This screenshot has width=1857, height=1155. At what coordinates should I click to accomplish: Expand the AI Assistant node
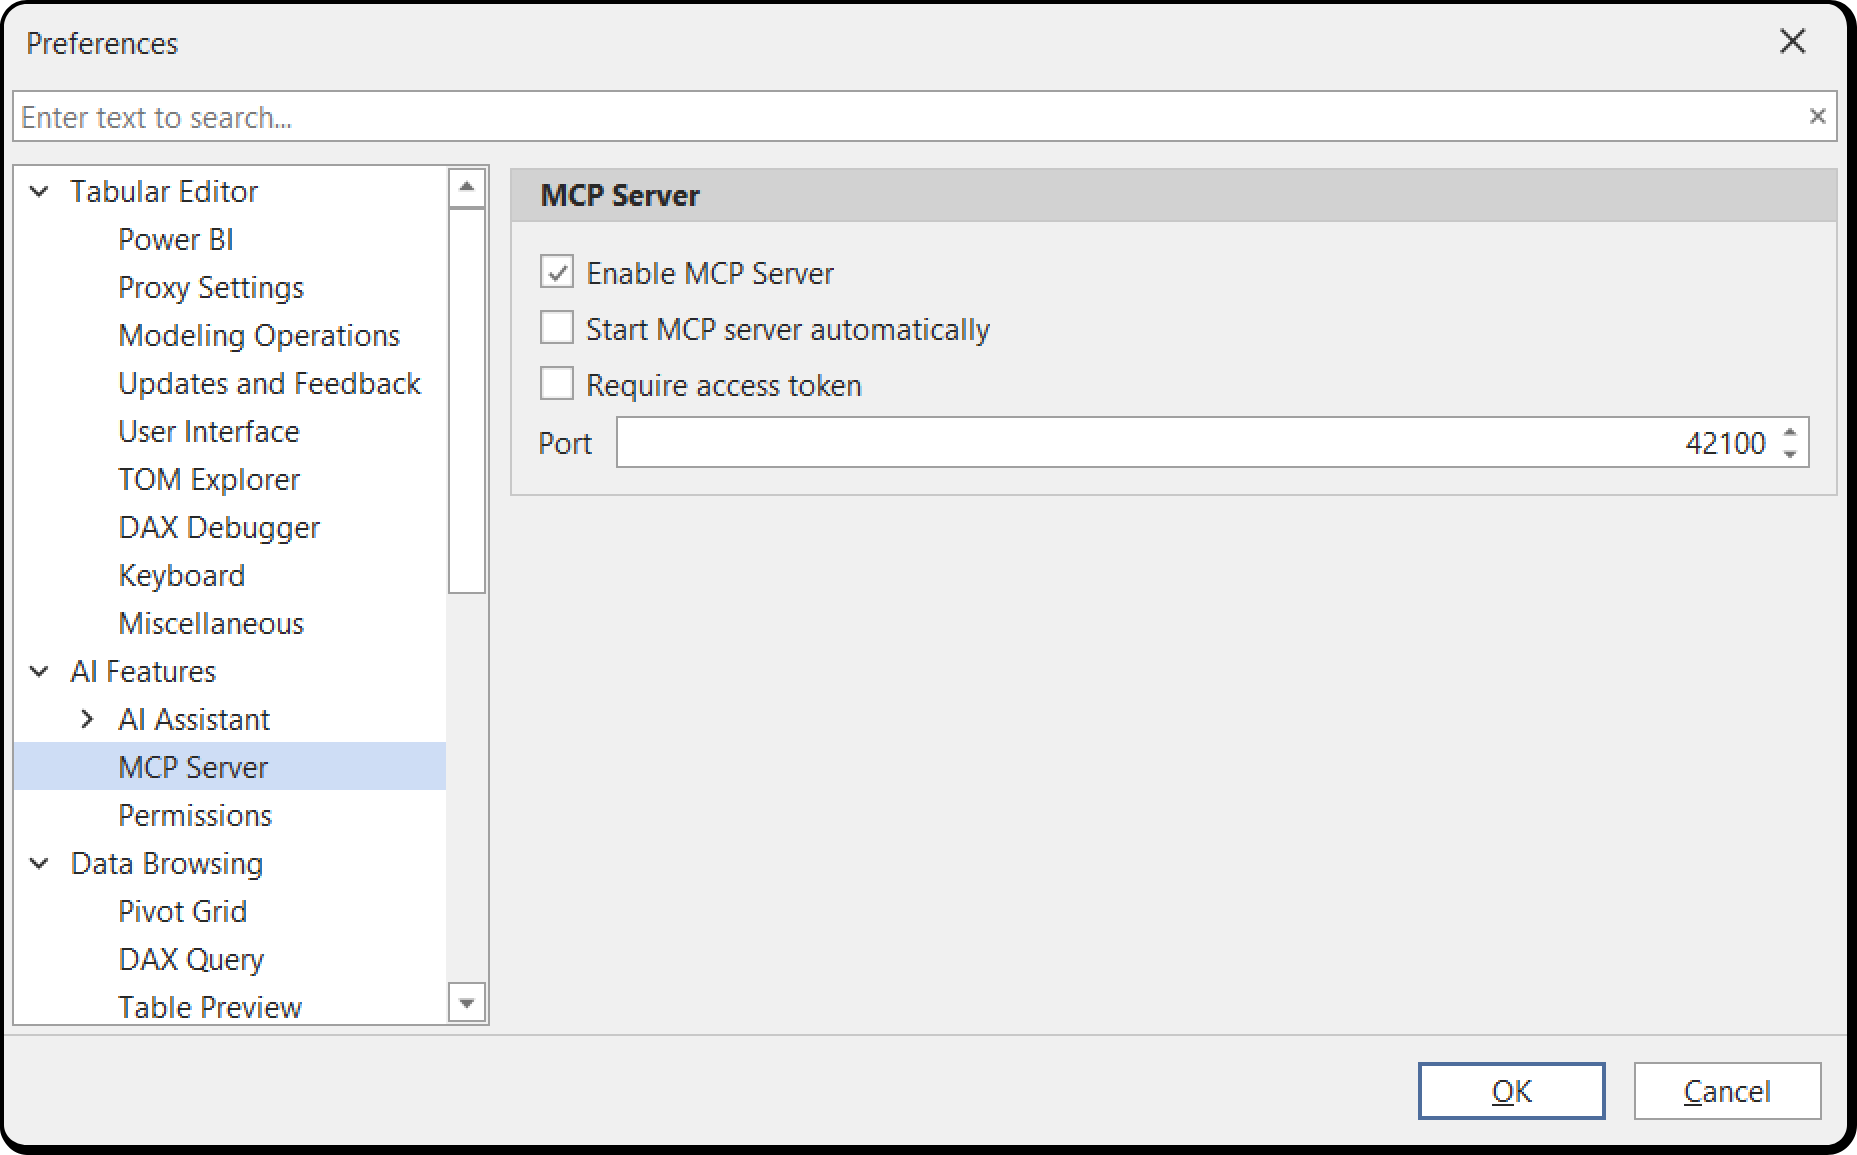[87, 719]
